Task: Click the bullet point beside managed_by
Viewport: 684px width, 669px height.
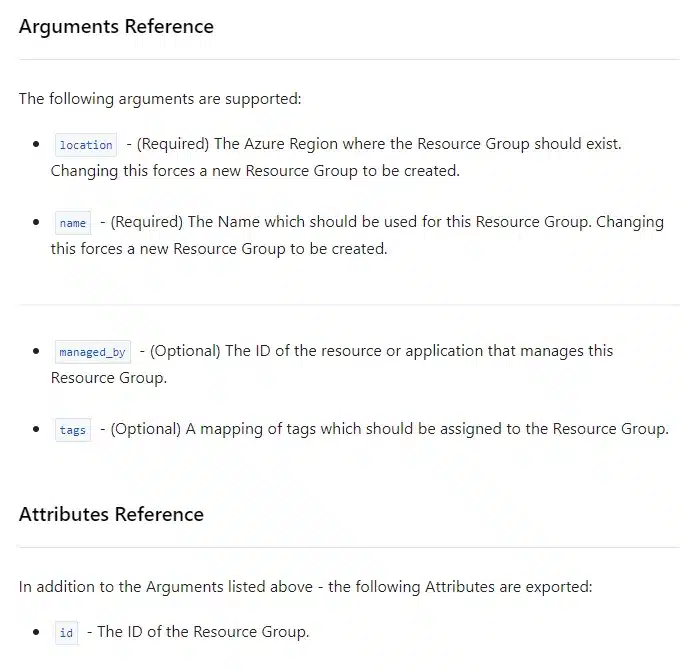Action: click(x=37, y=352)
